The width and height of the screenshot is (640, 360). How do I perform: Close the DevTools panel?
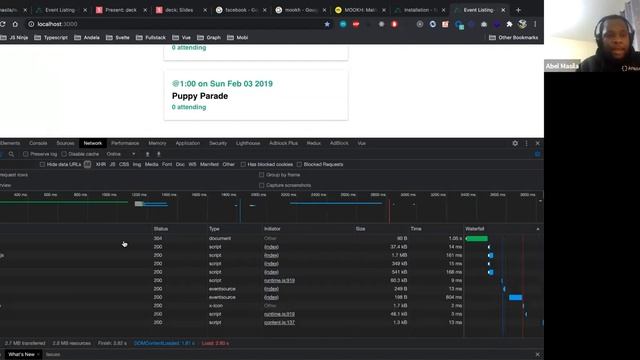(538, 143)
